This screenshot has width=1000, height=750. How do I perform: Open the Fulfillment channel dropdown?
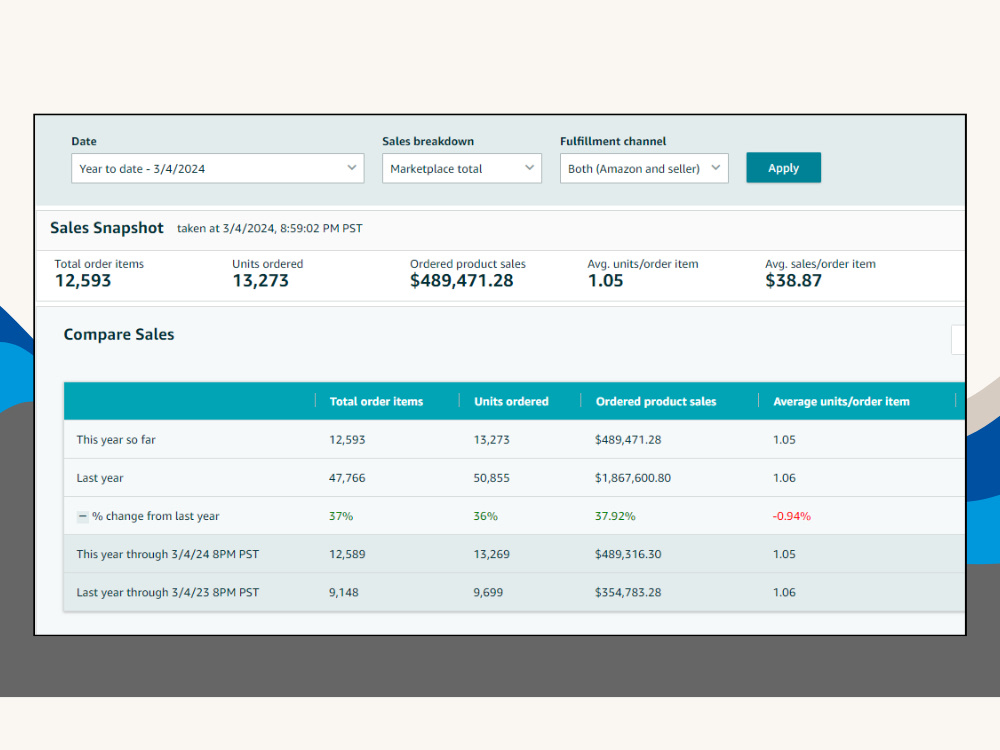tap(644, 168)
